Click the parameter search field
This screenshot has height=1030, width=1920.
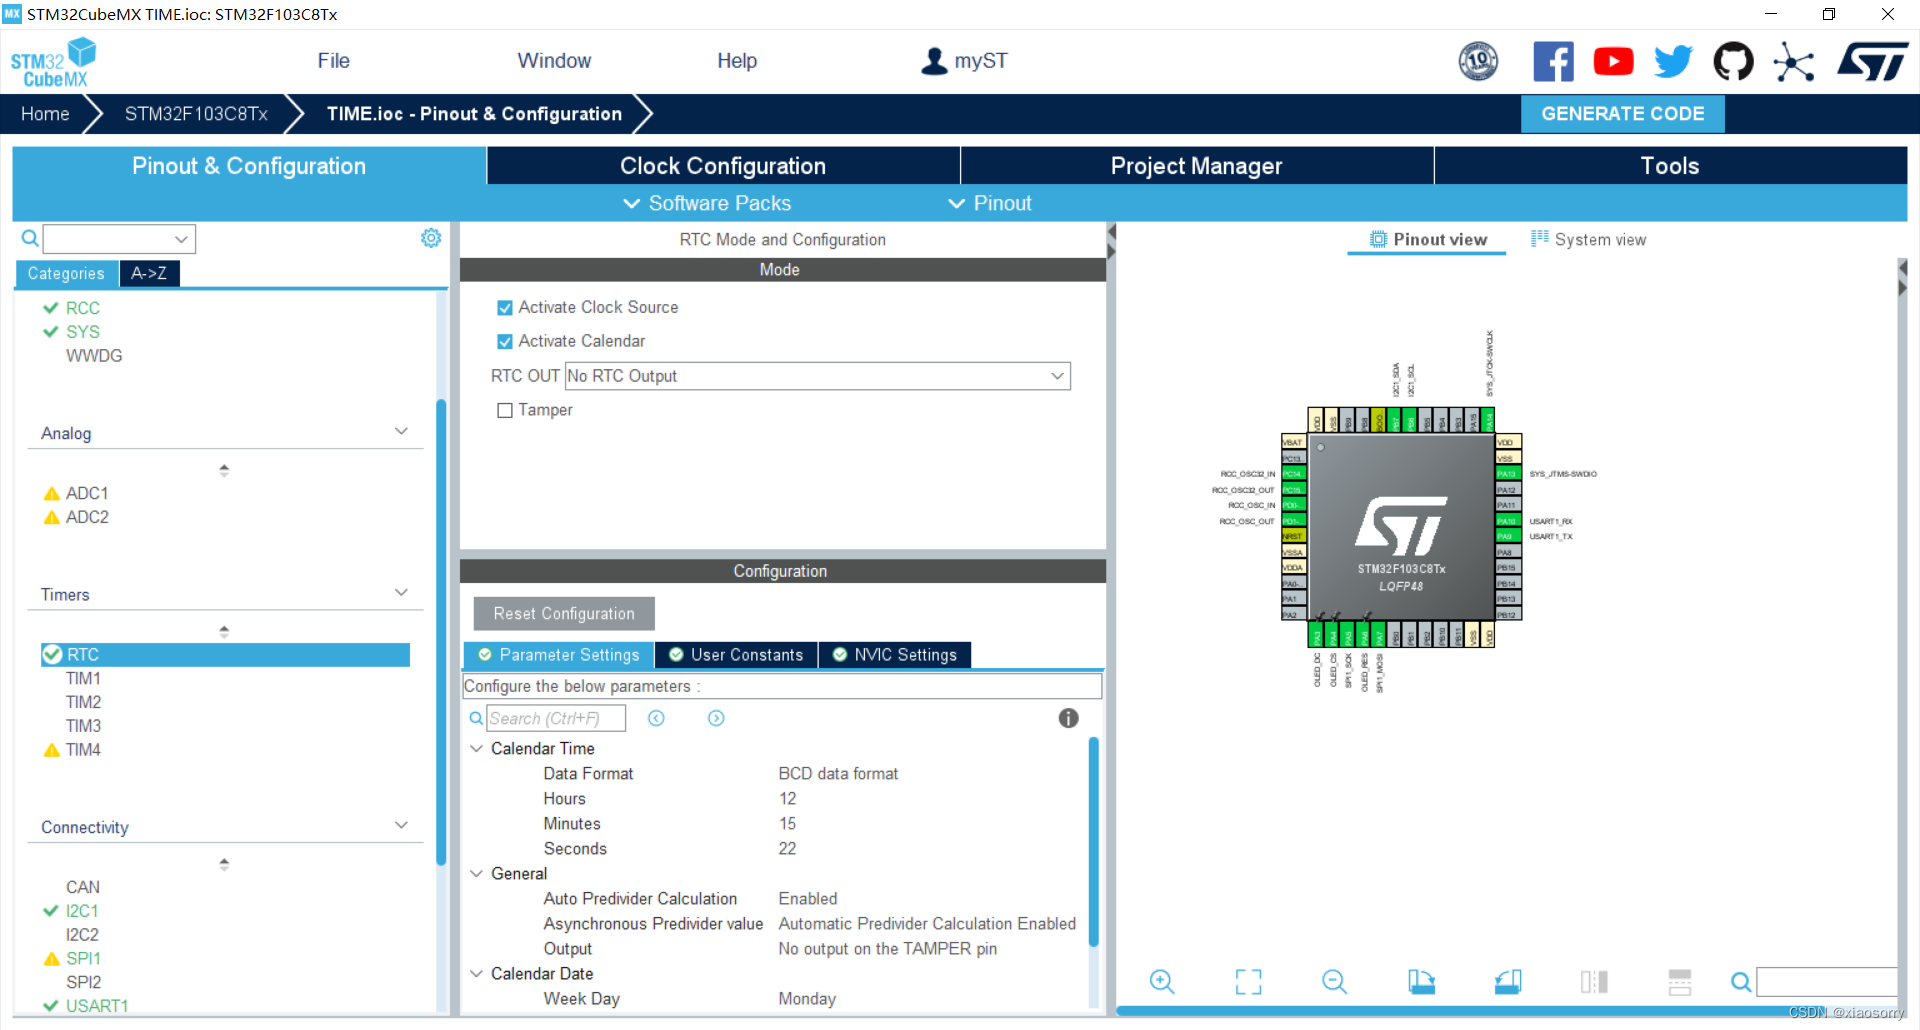(x=556, y=718)
